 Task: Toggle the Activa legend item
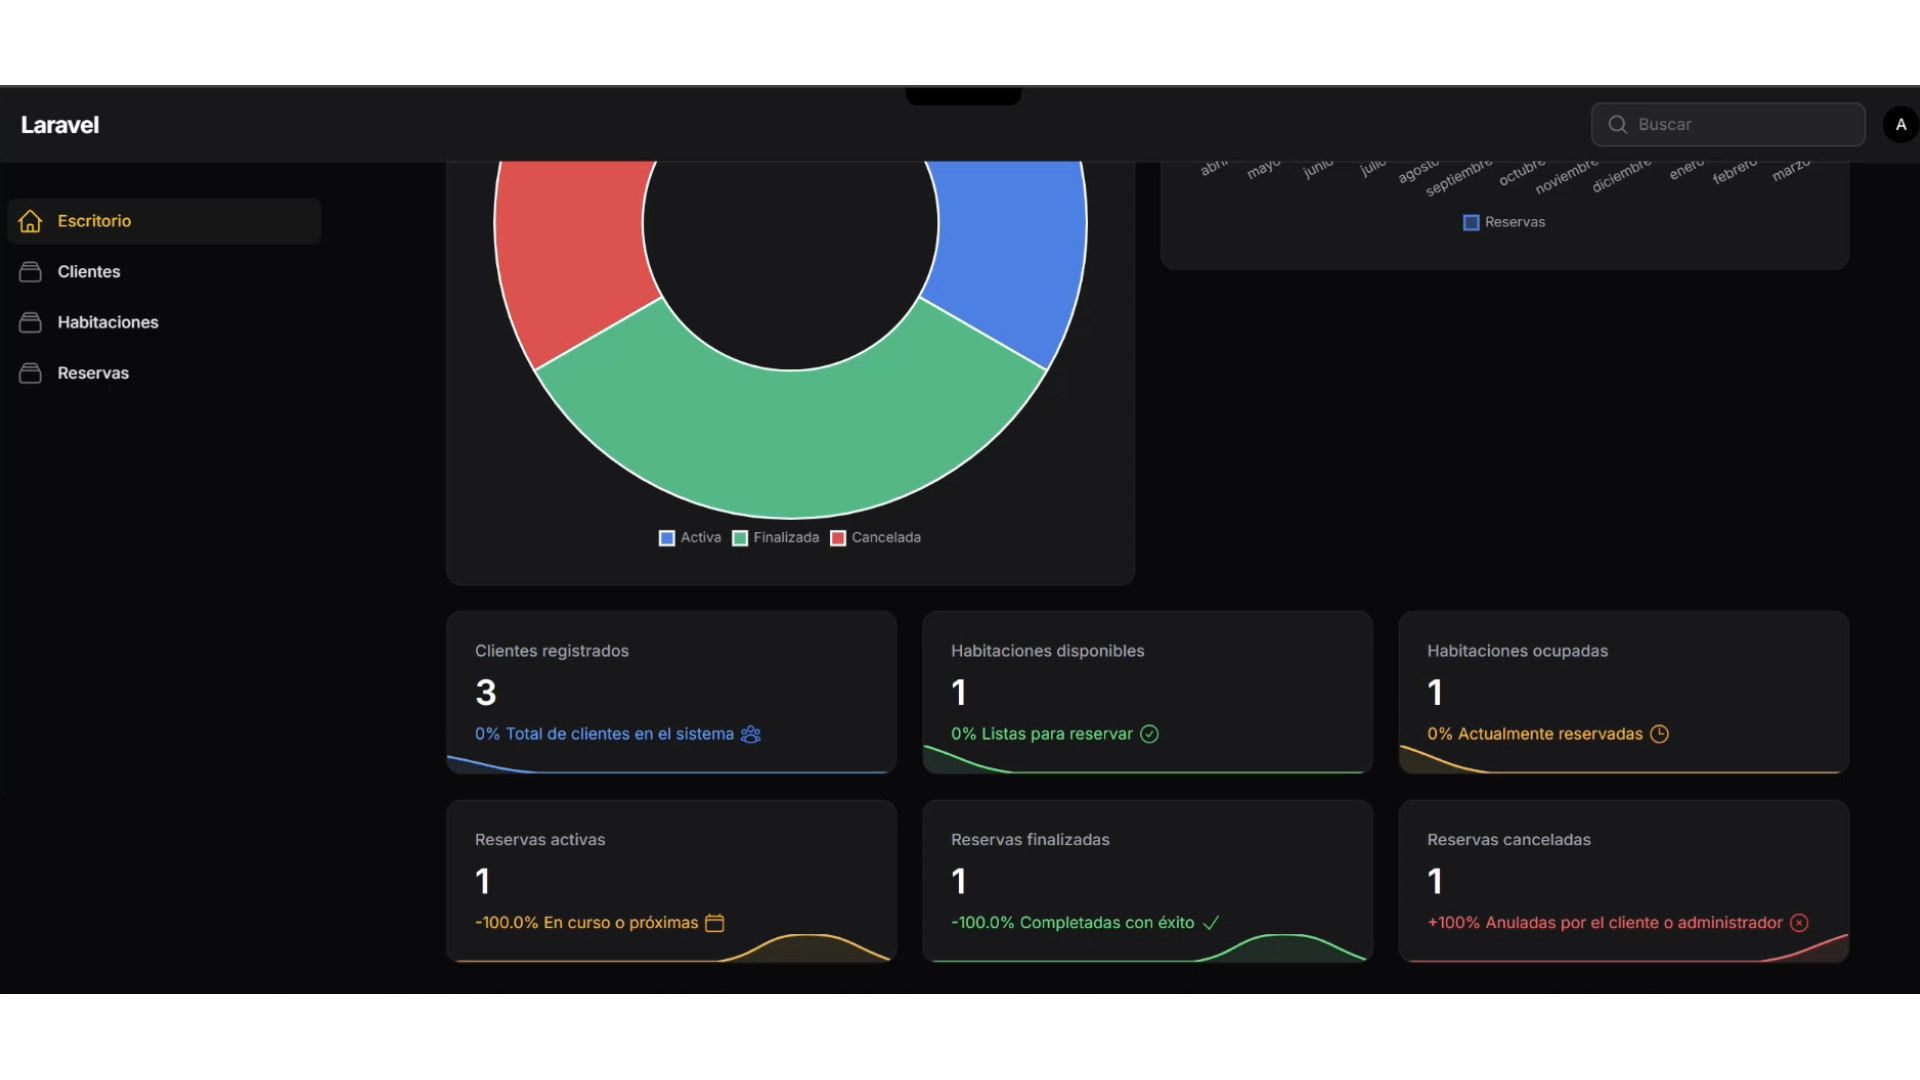(x=690, y=538)
